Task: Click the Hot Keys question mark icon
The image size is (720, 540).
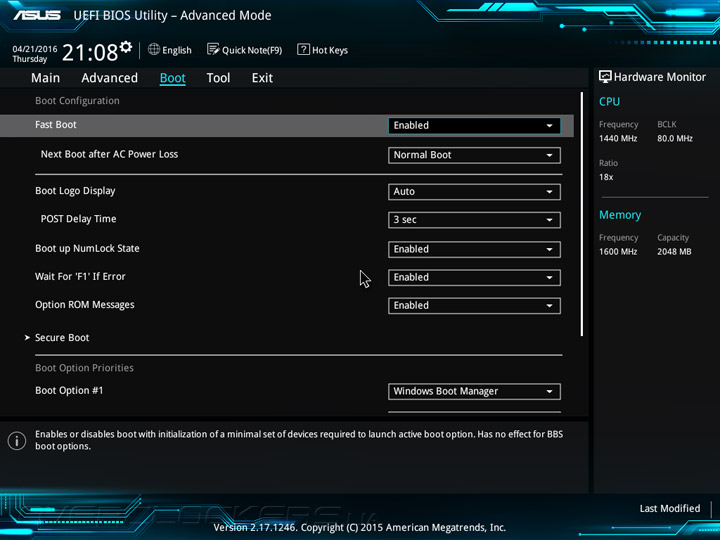Action: pos(303,49)
